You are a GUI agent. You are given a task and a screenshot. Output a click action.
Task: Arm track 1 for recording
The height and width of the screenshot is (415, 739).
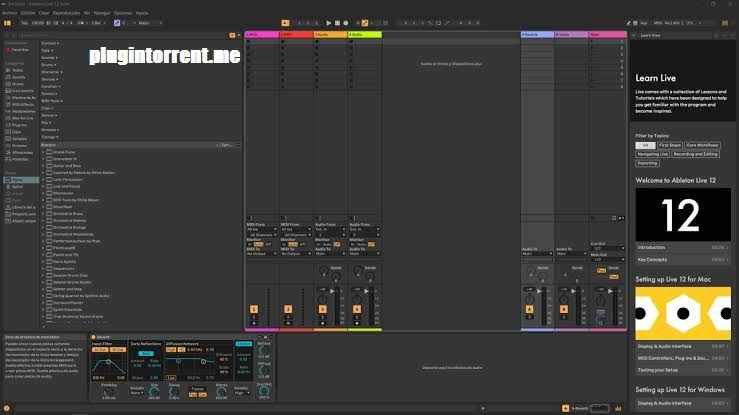[254, 323]
